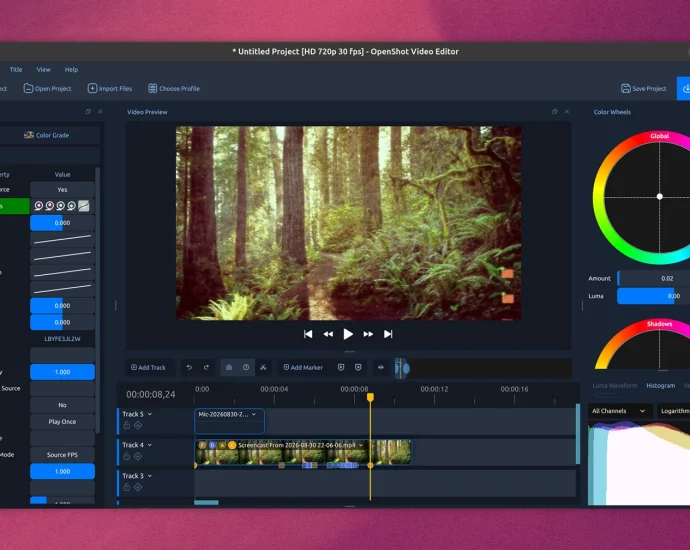690x550 pixels.
Task: Lock Track 3
Action: (127, 487)
